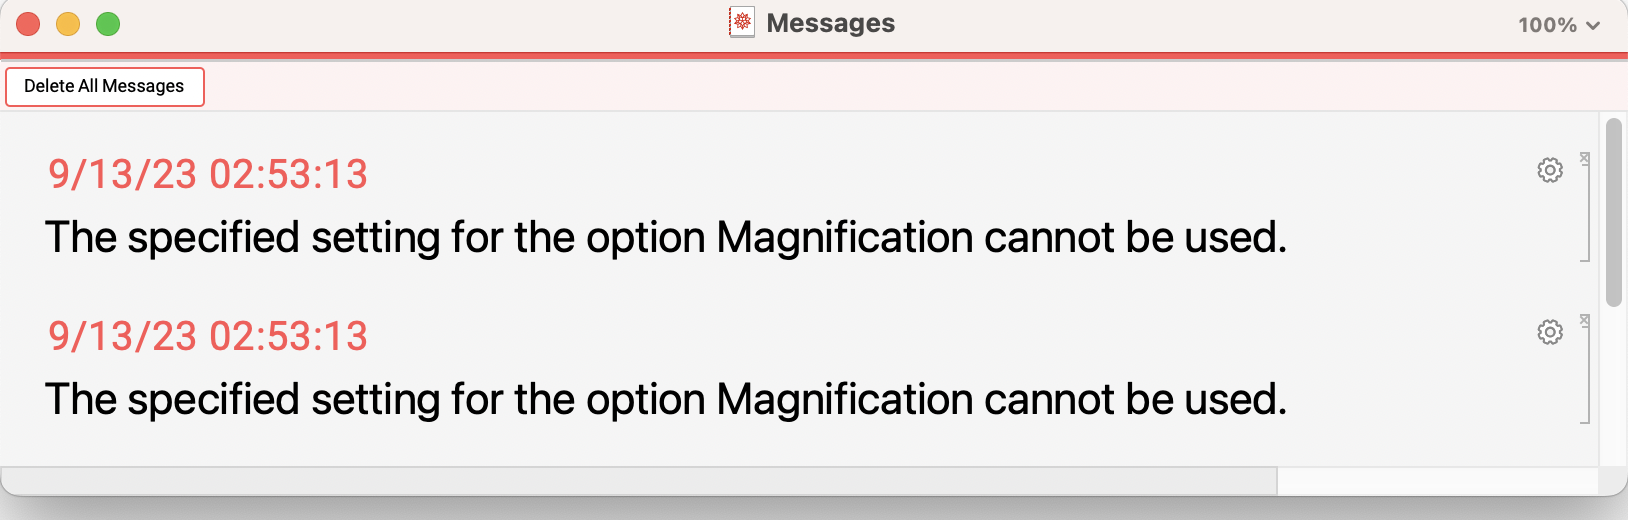Click the vertical scrollbar track below the thumb
Screen dimensions: 1628x520
1613,385
